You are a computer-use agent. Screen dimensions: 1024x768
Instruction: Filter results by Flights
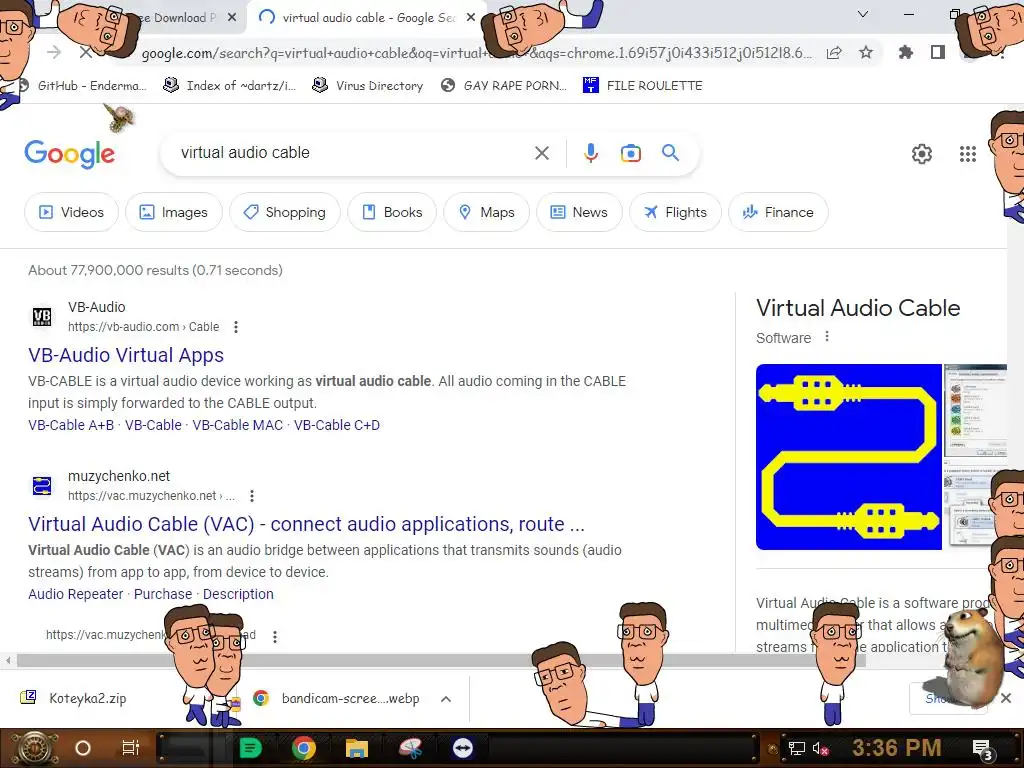click(x=675, y=212)
